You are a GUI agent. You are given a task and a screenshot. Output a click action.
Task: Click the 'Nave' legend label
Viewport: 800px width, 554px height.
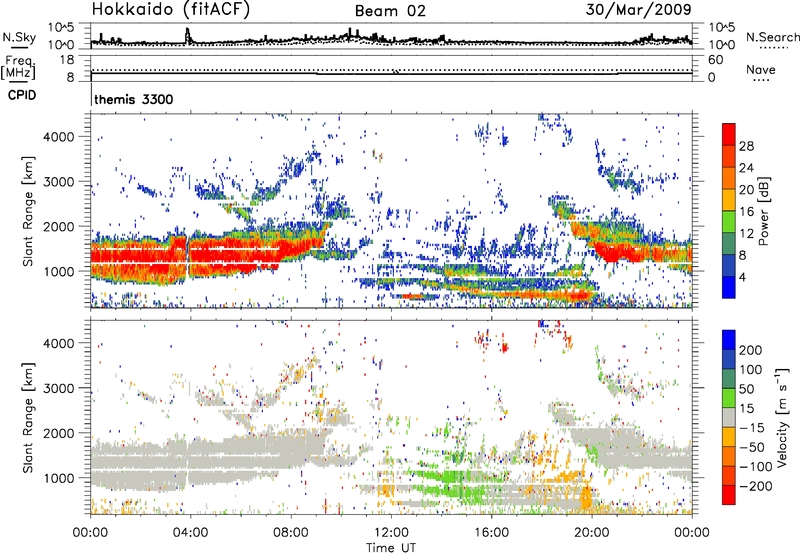point(761,70)
